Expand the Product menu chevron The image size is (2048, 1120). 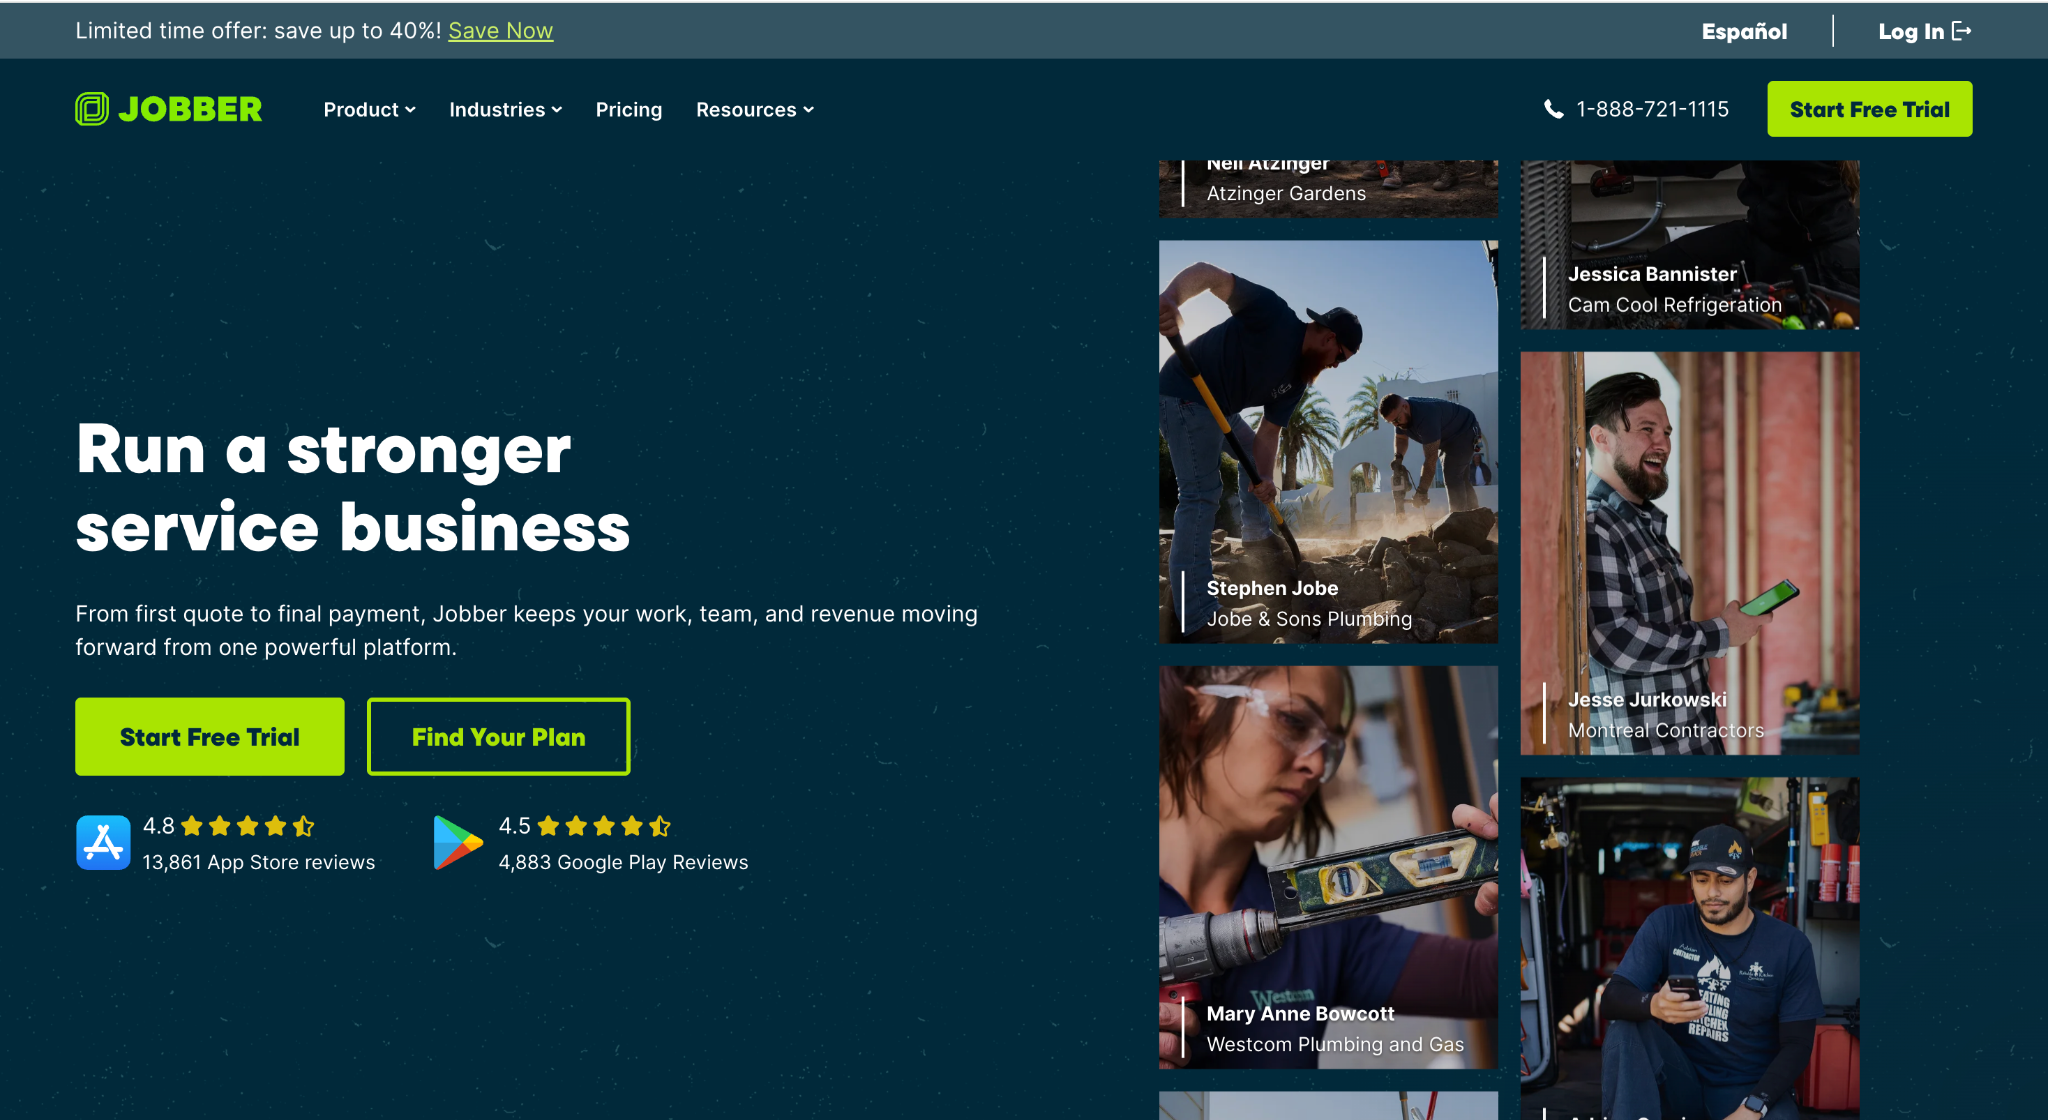pos(410,110)
